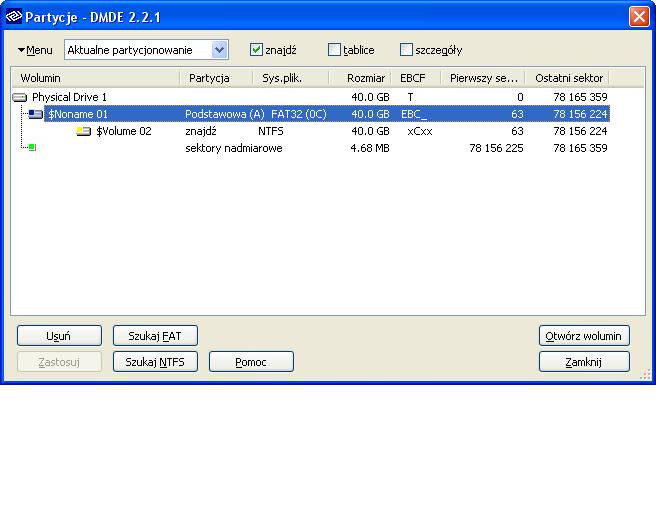Click the Rozmiar column header
Viewport: 656px width, 512px height.
pos(360,78)
